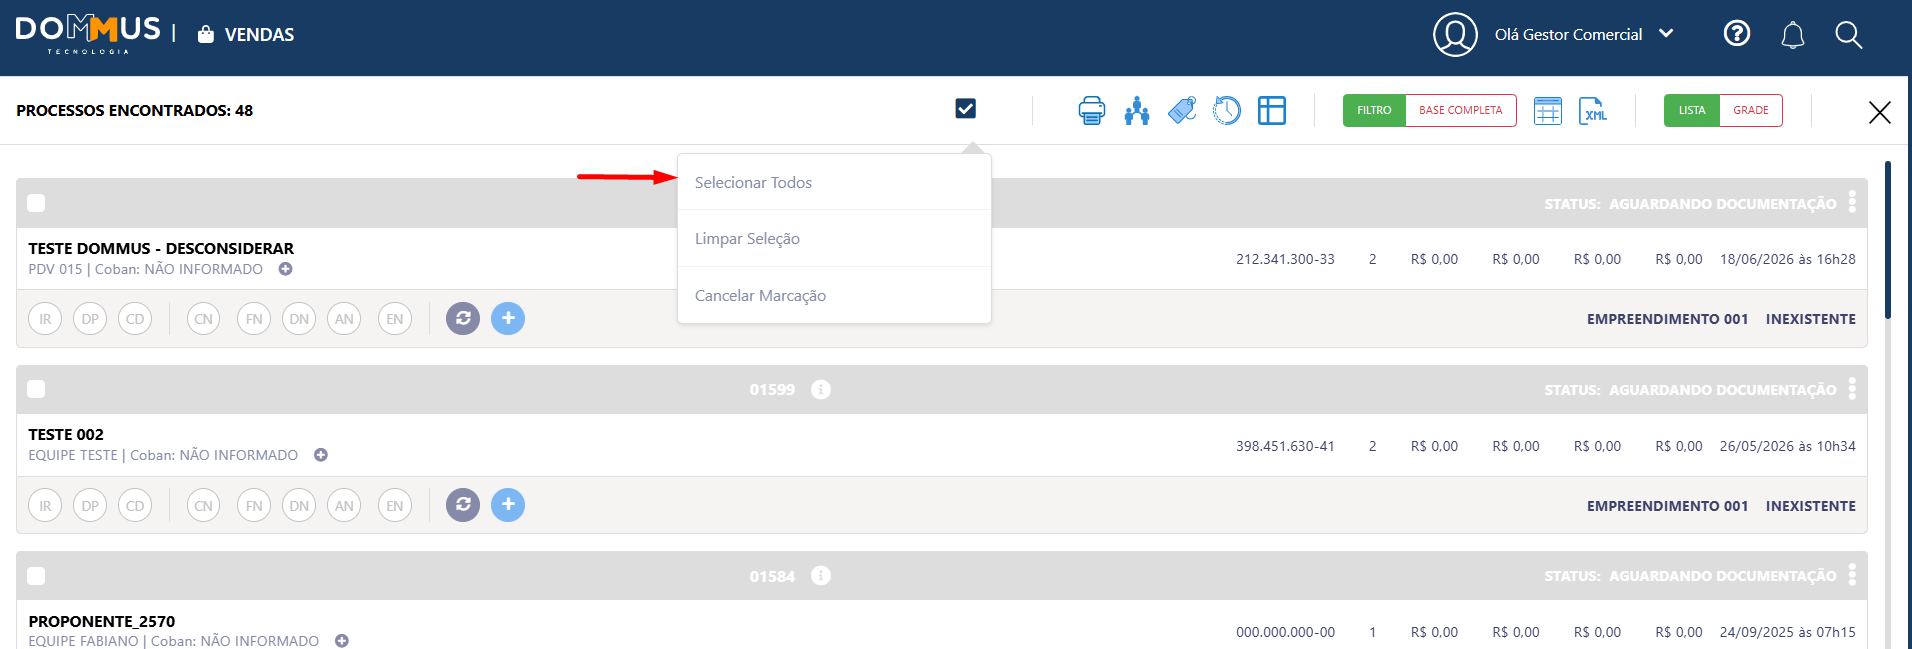The height and width of the screenshot is (649, 1912).
Task: Check the process 01584 checkbox
Action: tap(36, 576)
